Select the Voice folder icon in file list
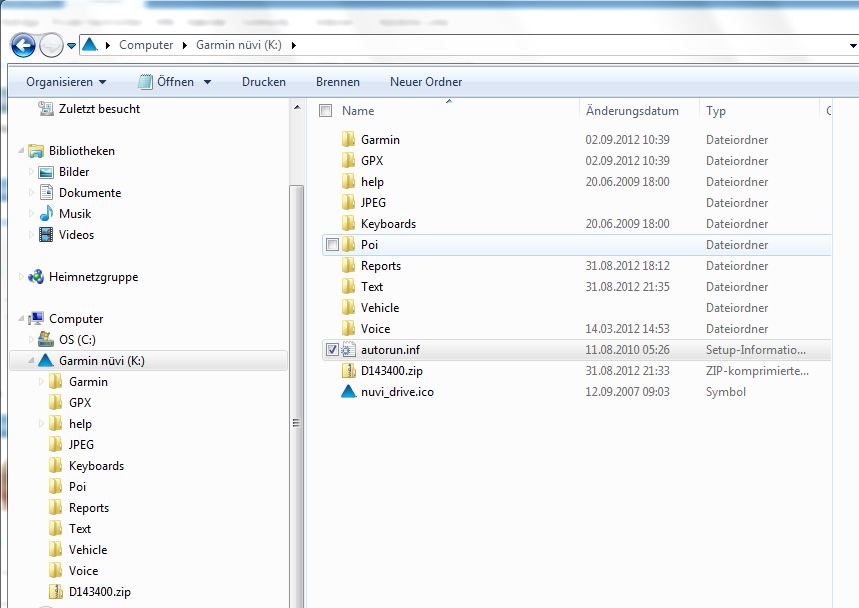 click(x=348, y=328)
